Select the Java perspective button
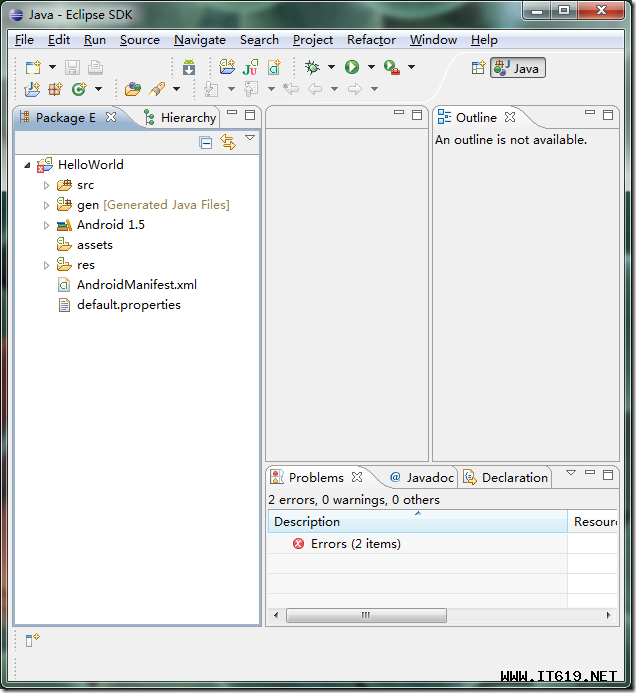This screenshot has width=636, height=693. (x=518, y=67)
